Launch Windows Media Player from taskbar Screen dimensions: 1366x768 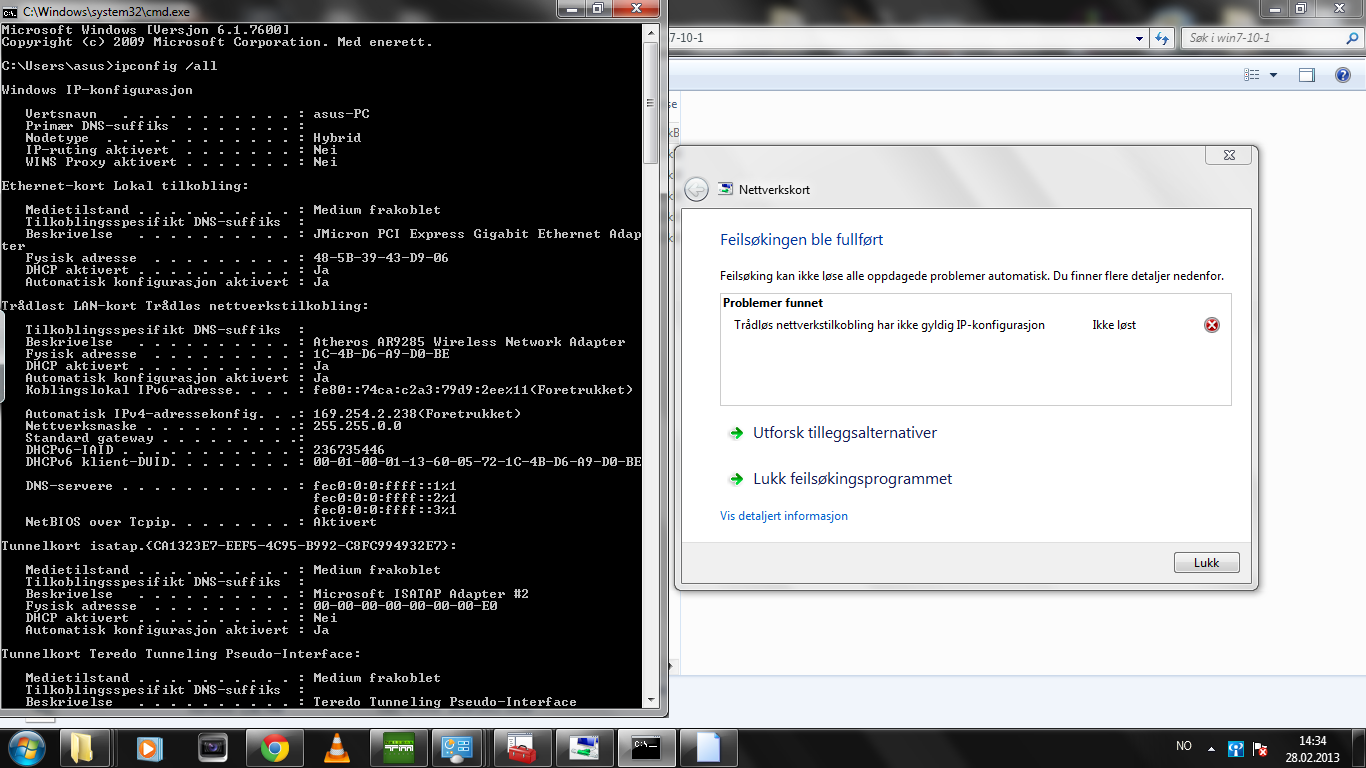pos(148,748)
